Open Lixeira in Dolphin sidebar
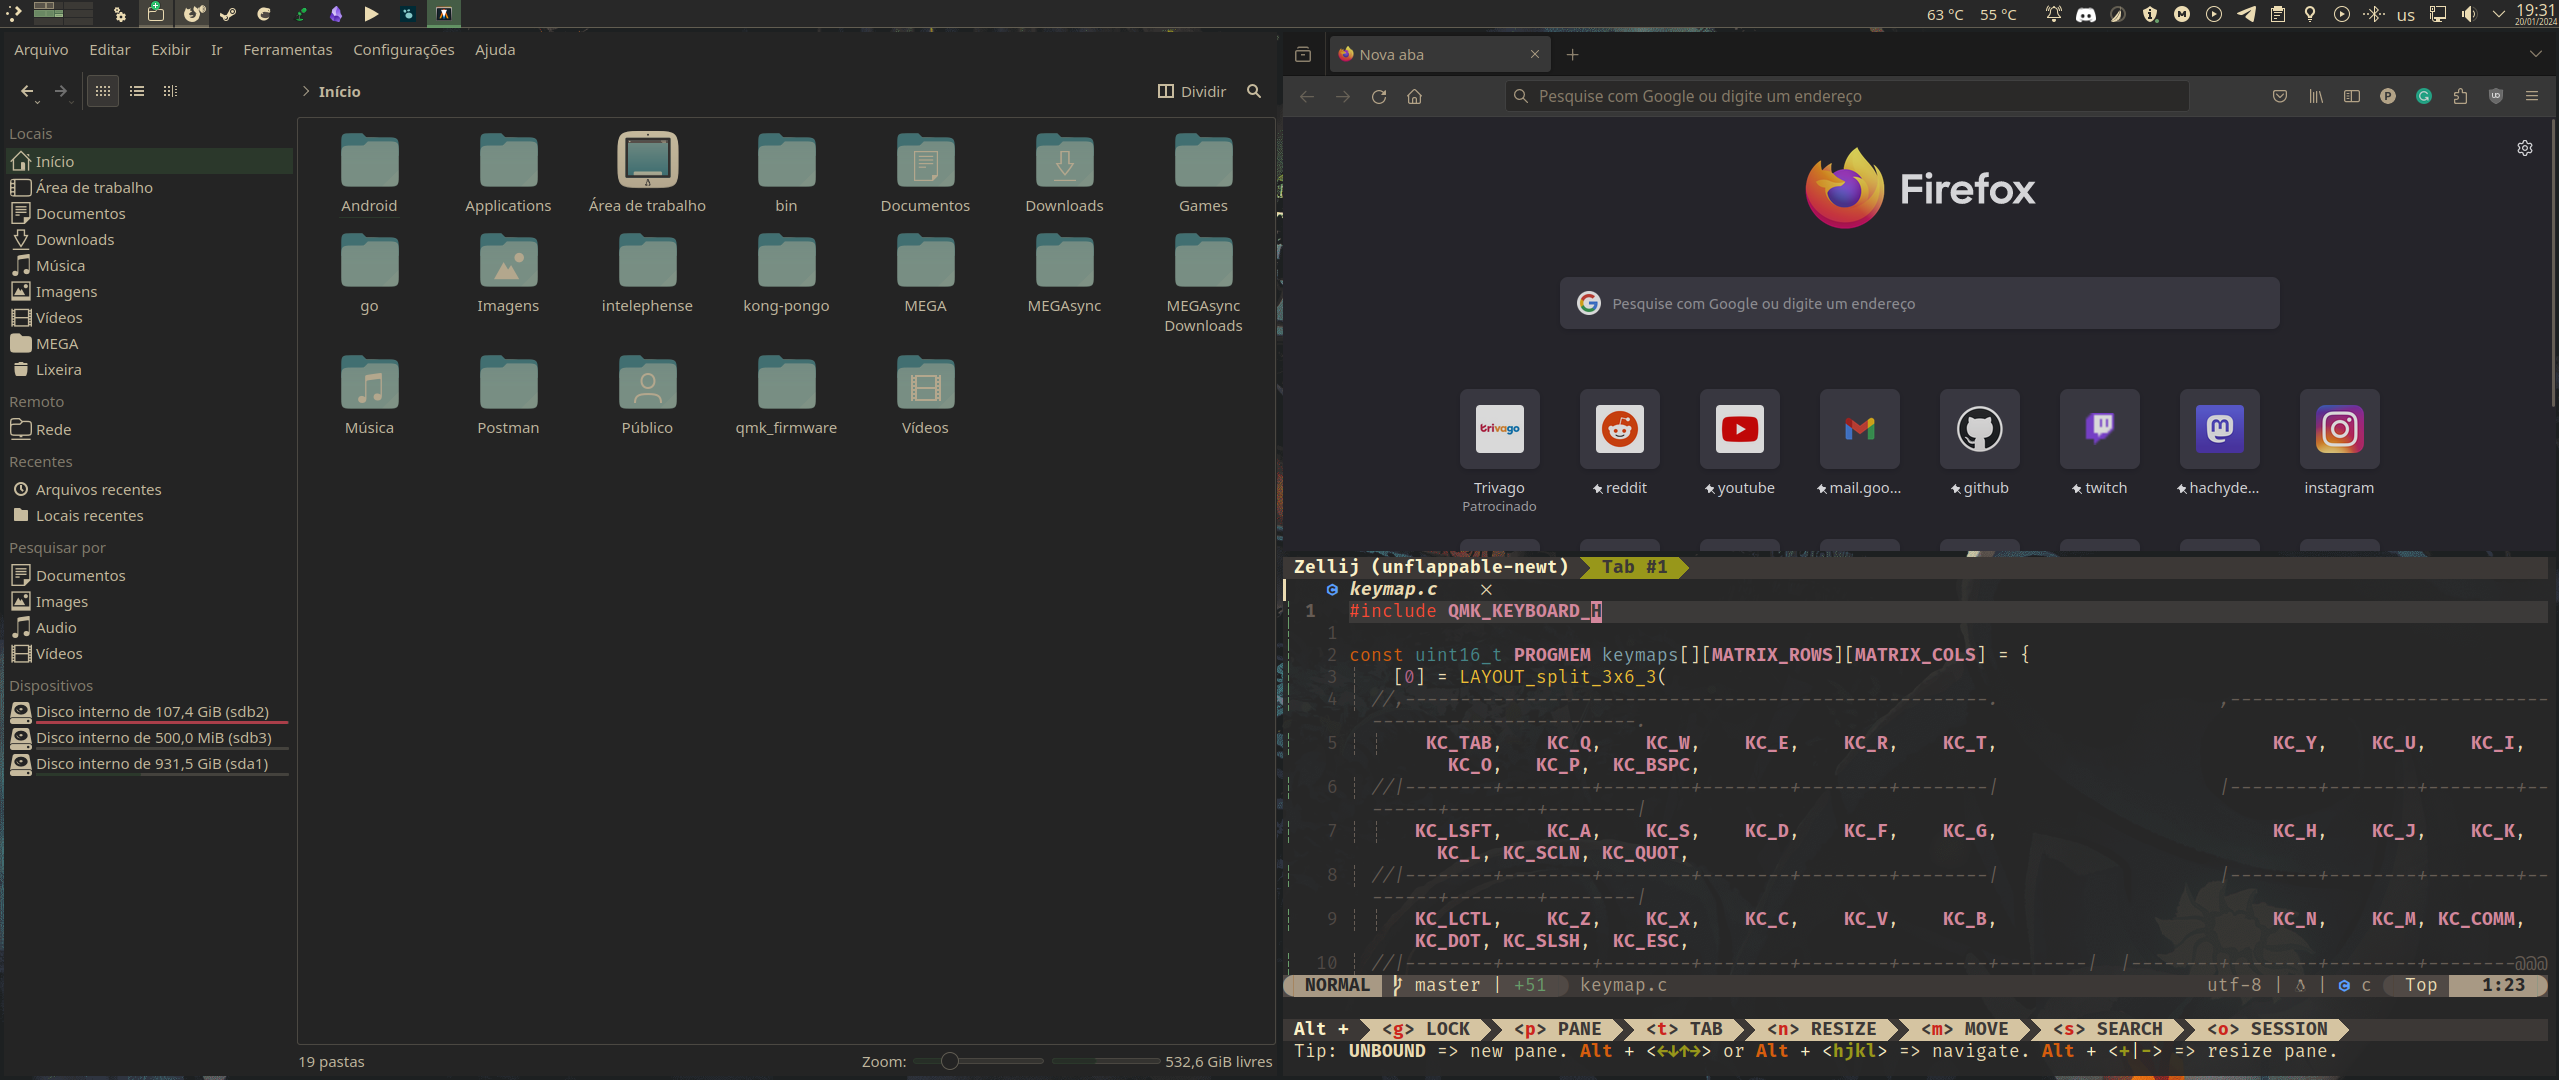Image resolution: width=2559 pixels, height=1080 pixels. point(150,369)
